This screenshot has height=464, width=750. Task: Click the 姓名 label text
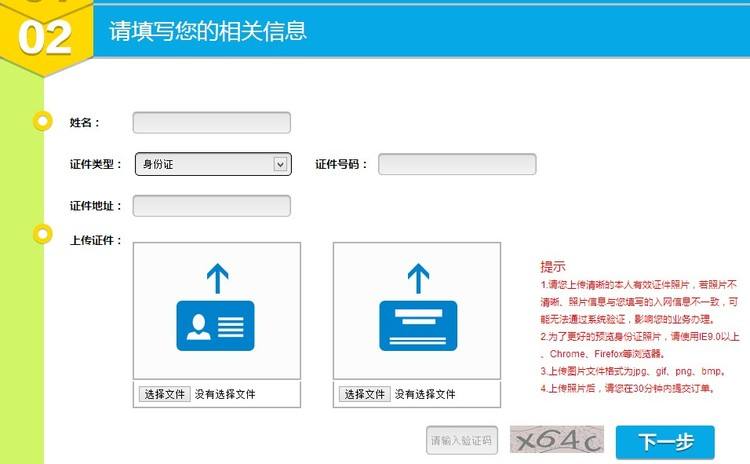[x=85, y=122]
